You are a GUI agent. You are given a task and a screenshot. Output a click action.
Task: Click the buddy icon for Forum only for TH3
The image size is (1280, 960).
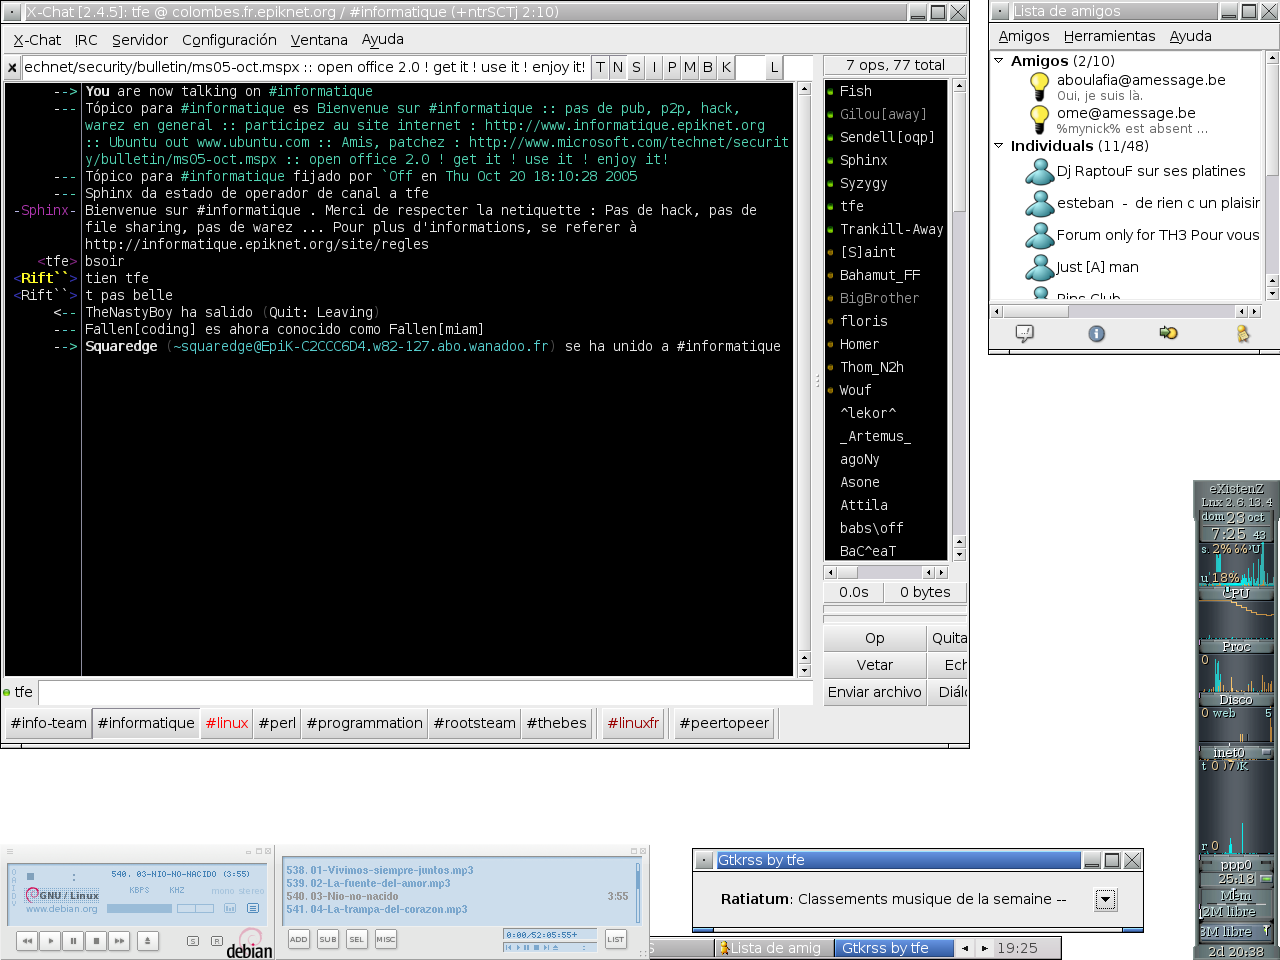click(1040, 236)
